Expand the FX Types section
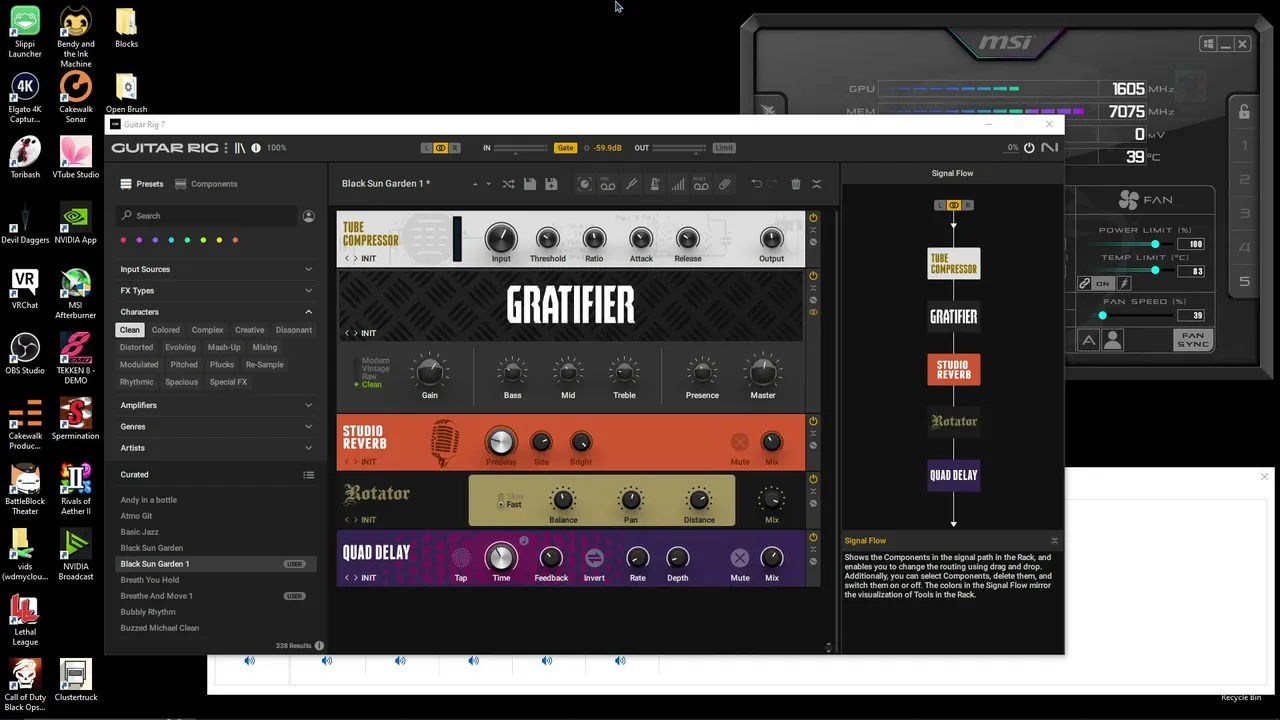 (216, 291)
